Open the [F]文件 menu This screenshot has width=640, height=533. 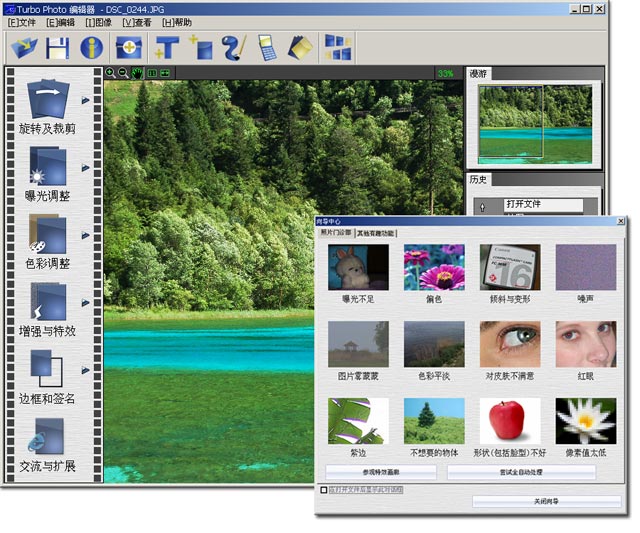[x=22, y=22]
